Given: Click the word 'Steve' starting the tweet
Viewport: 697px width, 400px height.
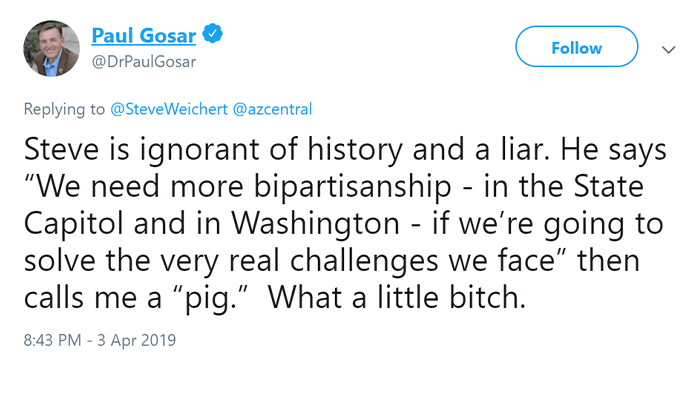Looking at the screenshot, I should point(55,152).
